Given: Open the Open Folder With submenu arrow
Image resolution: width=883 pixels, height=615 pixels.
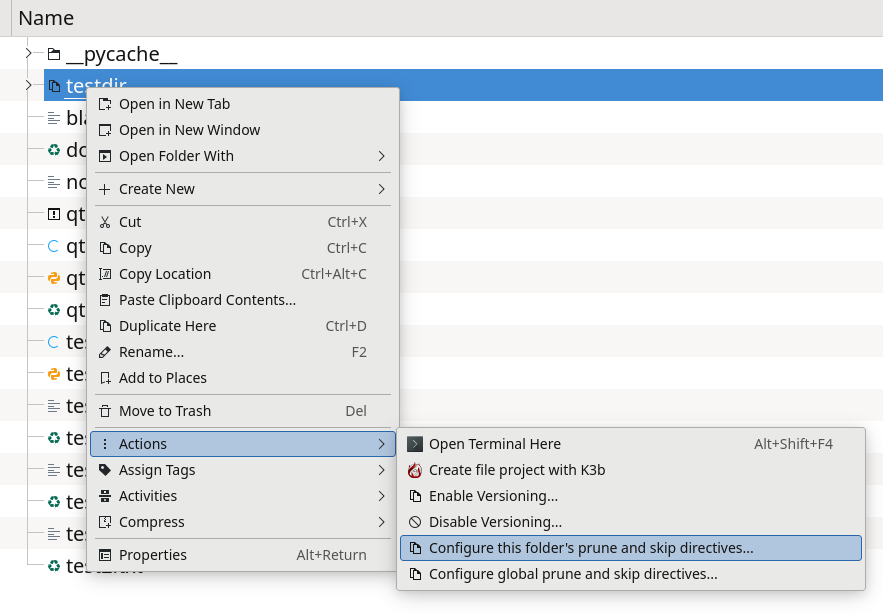Looking at the screenshot, I should coord(382,156).
